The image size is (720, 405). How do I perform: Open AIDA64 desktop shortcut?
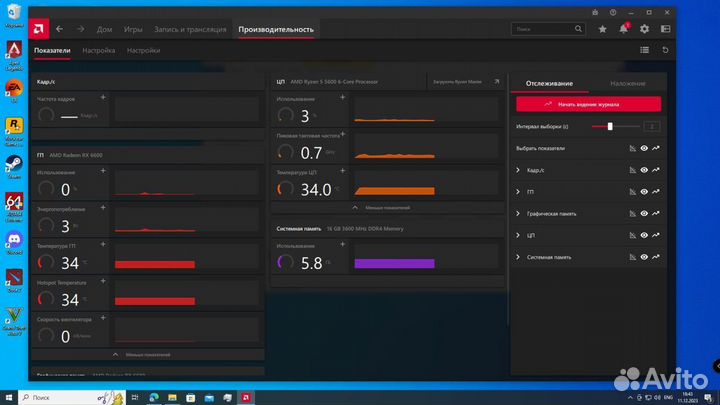14,207
